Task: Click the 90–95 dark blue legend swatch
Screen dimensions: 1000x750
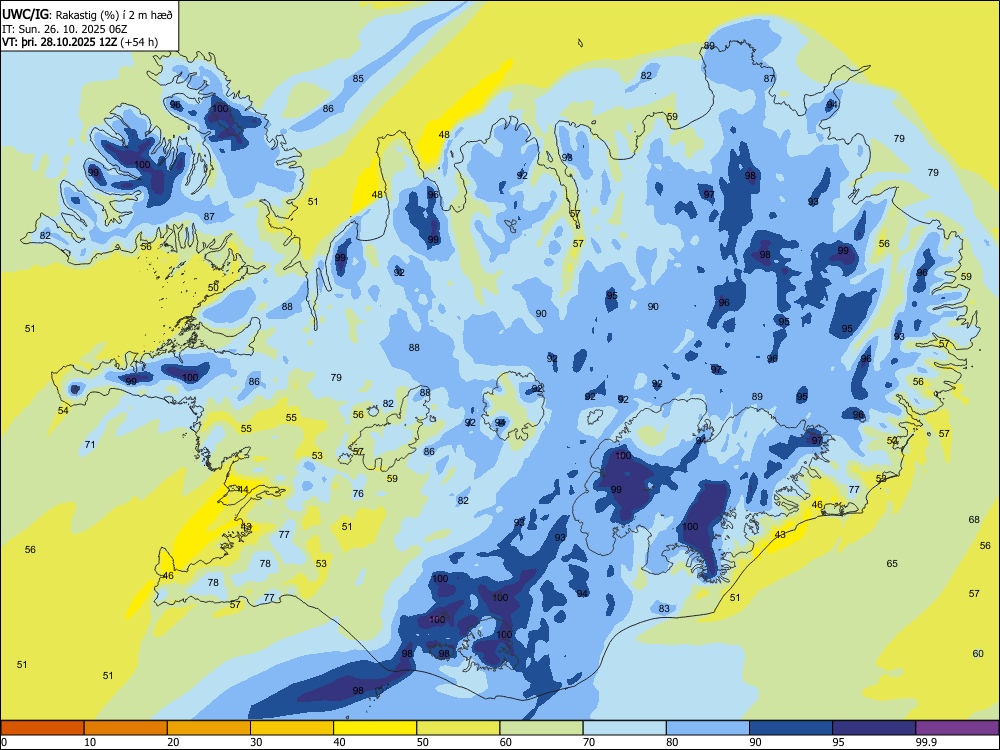Action: pyautogui.click(x=791, y=728)
